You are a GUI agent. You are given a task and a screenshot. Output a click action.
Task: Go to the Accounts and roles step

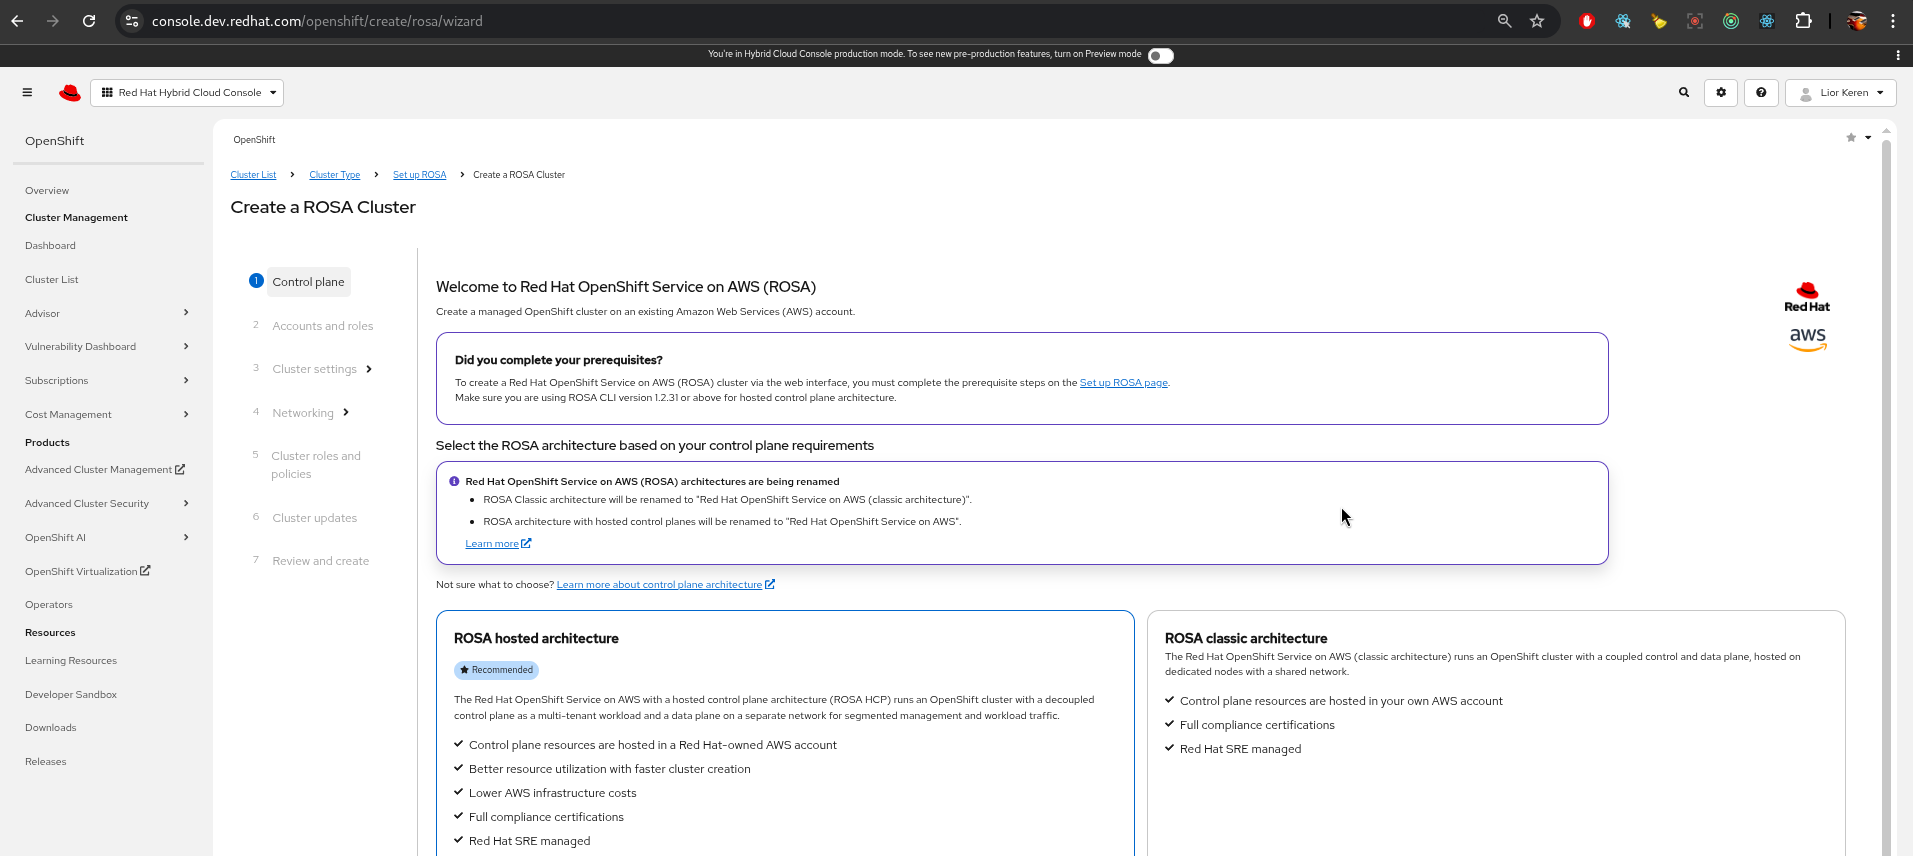[322, 326]
